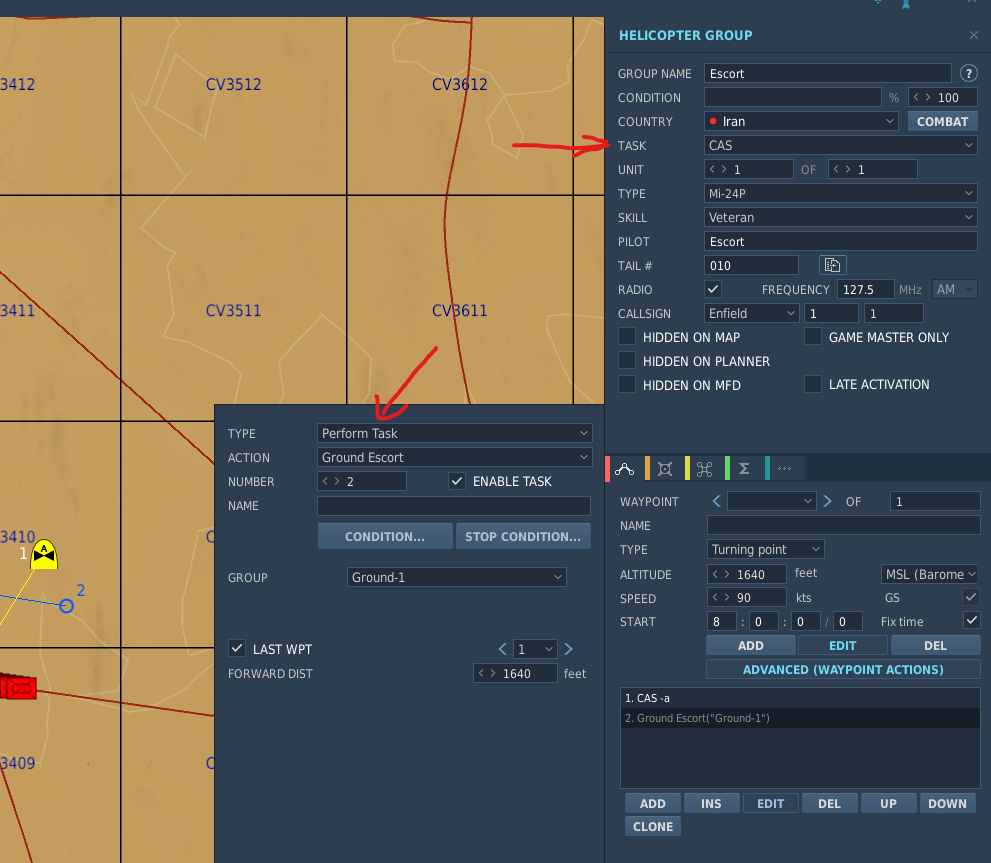The width and height of the screenshot is (991, 863).
Task: Click the red ground unit symbol on map
Action: click(18, 687)
